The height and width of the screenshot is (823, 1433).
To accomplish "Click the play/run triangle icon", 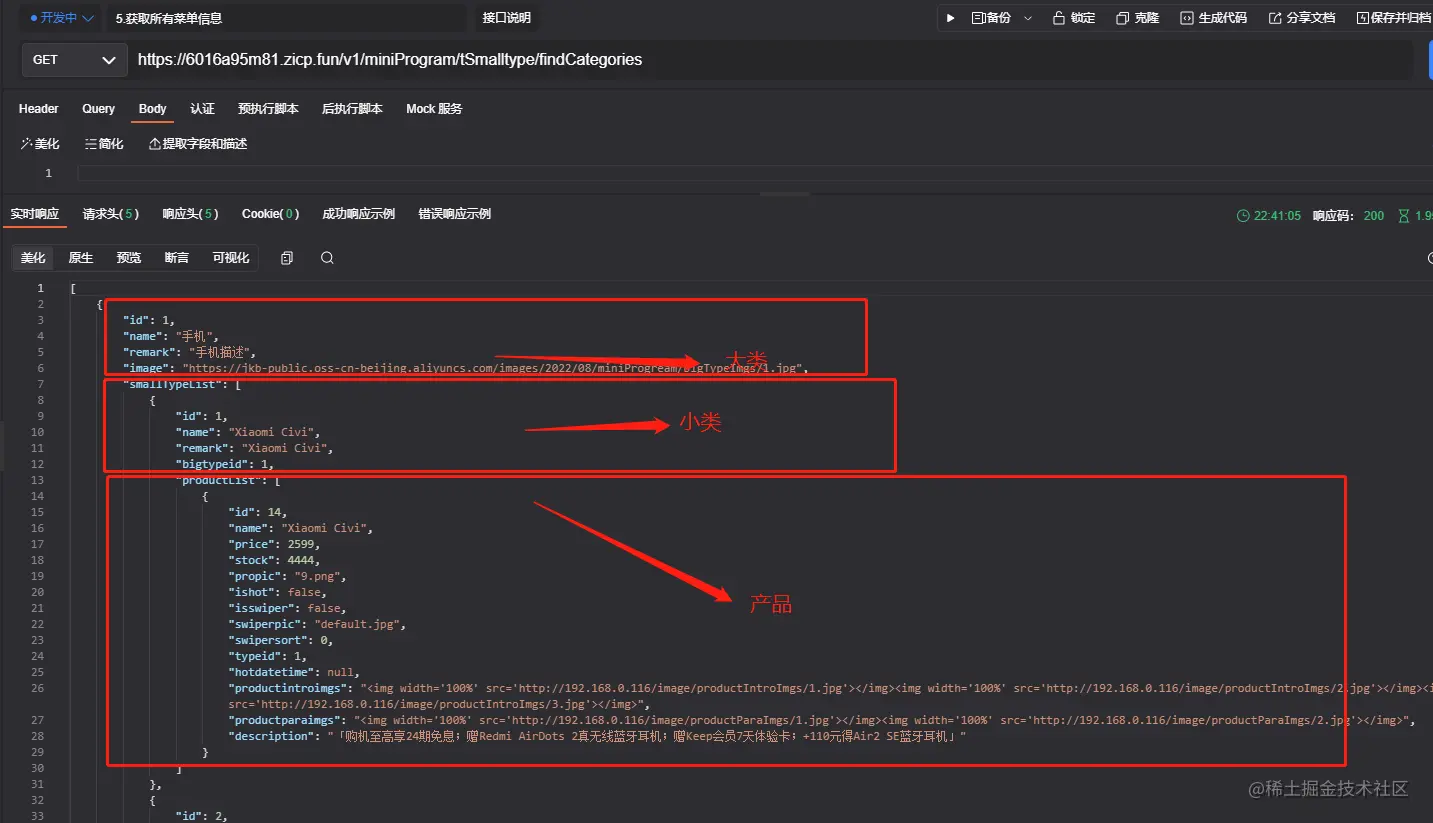I will pyautogui.click(x=950, y=18).
